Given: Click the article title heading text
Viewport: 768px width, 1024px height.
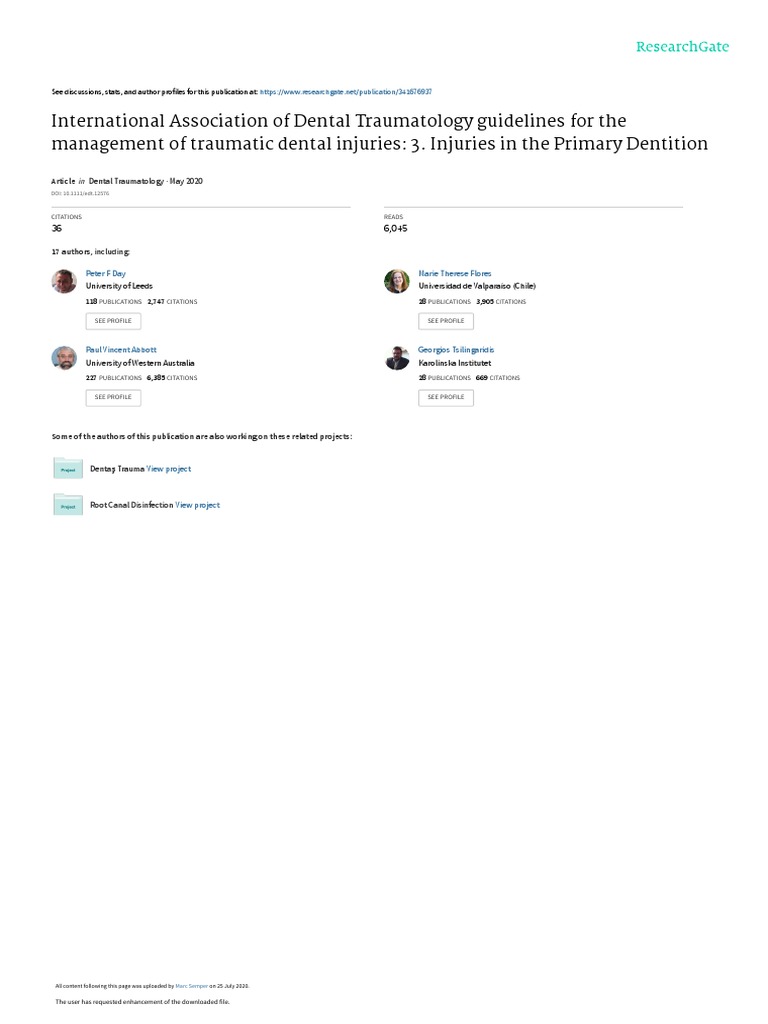Looking at the screenshot, I should click(x=379, y=132).
